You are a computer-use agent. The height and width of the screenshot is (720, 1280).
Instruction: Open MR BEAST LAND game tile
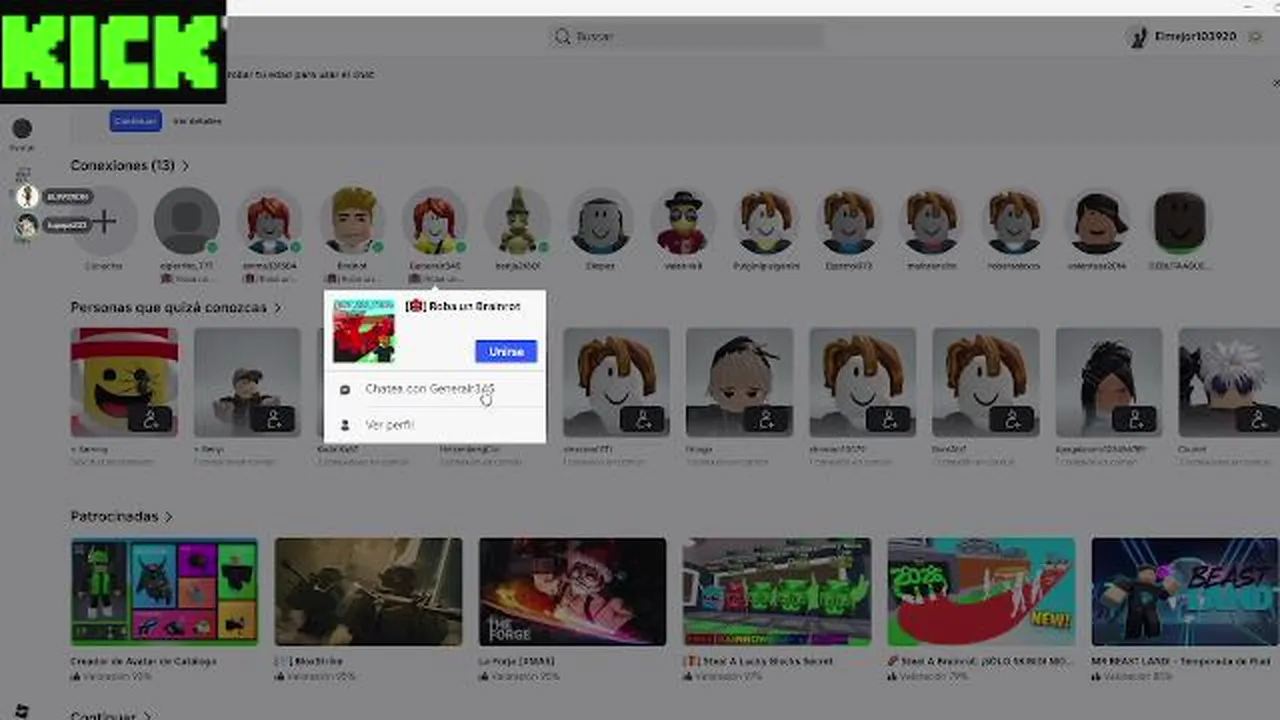click(x=1185, y=592)
